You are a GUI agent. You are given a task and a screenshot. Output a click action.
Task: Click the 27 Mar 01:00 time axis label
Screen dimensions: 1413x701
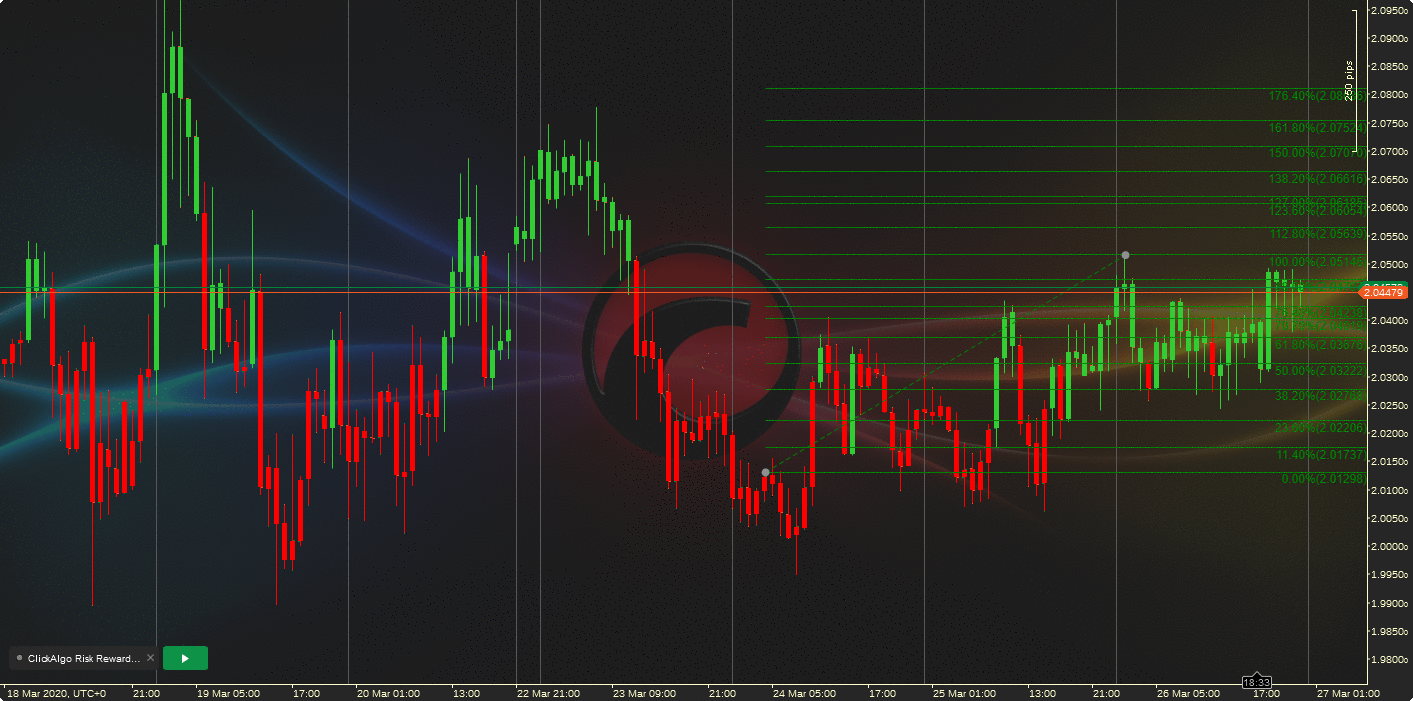tap(1348, 693)
